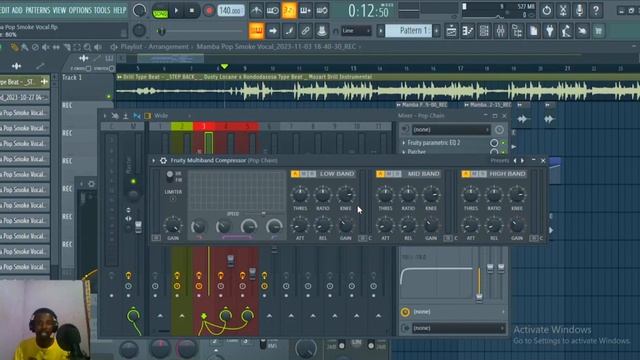Arm the red record button
640x360 pixels.
(209, 11)
